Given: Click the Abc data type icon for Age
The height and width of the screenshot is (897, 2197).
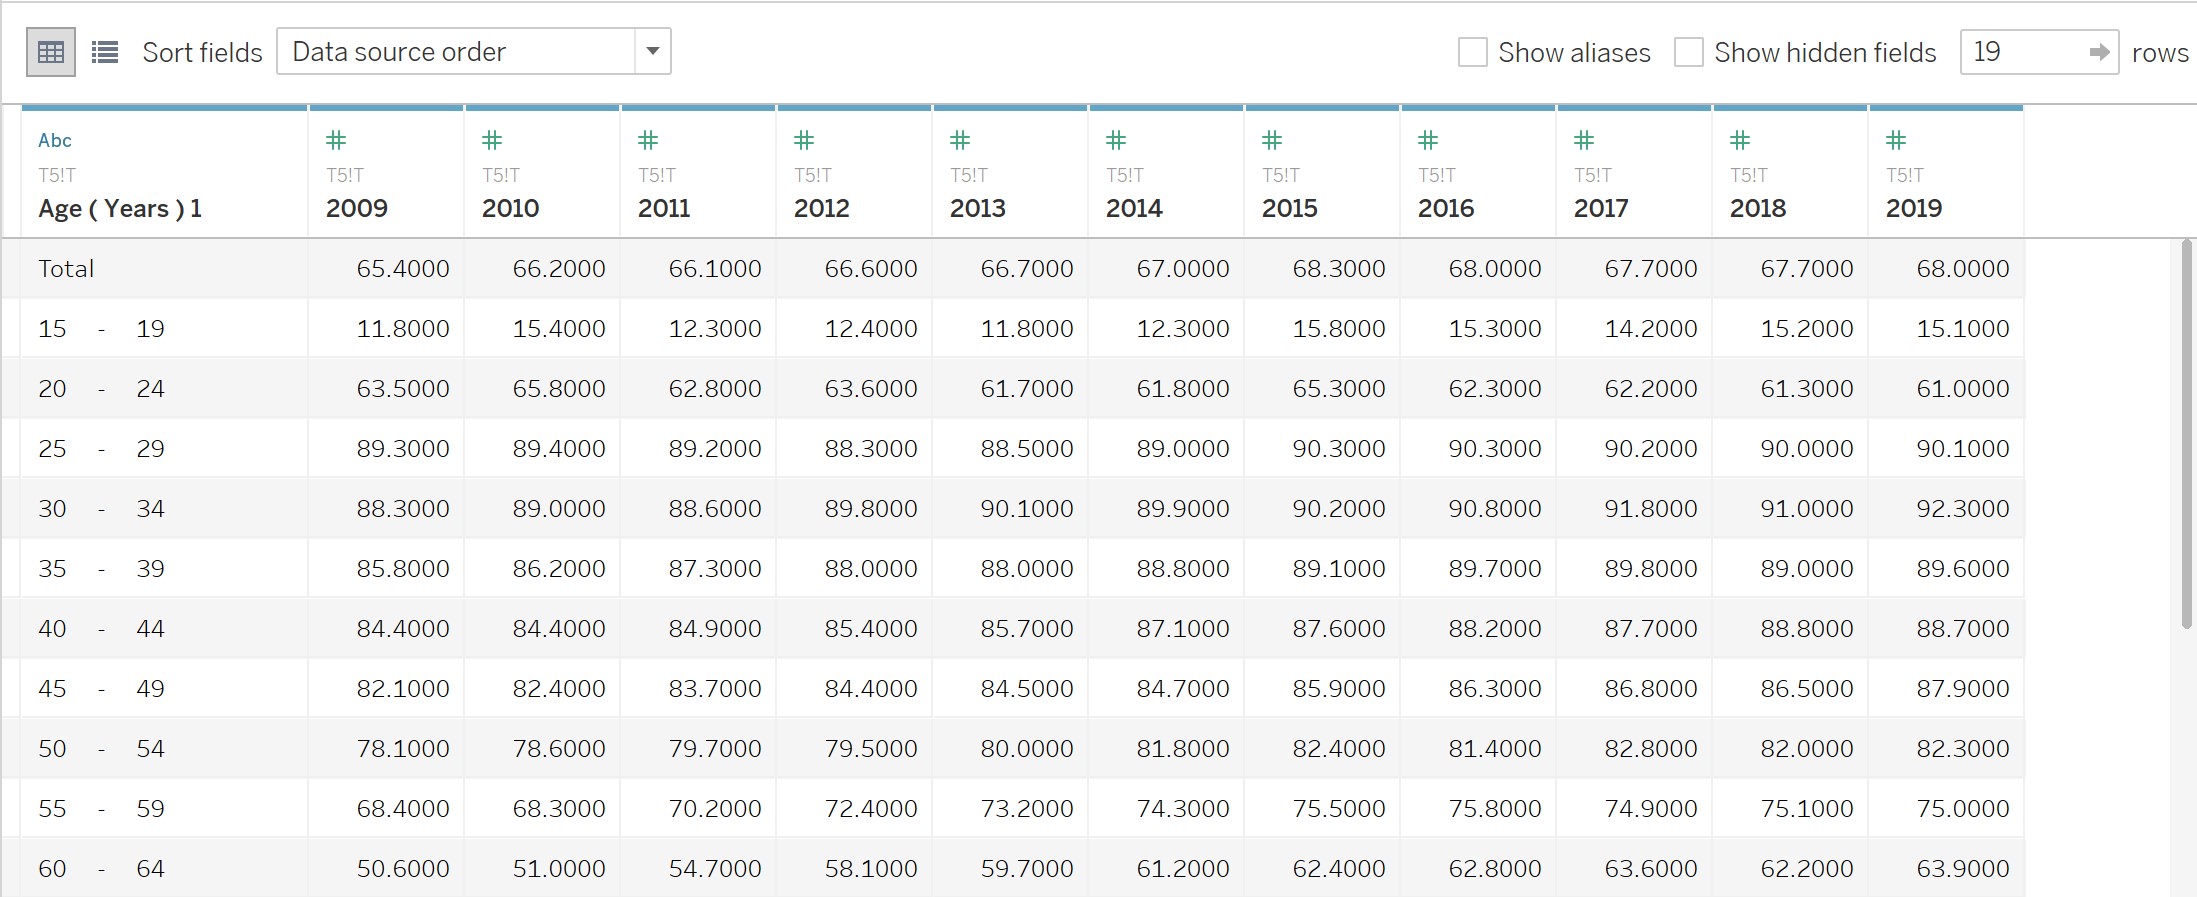Looking at the screenshot, I should click(x=55, y=140).
